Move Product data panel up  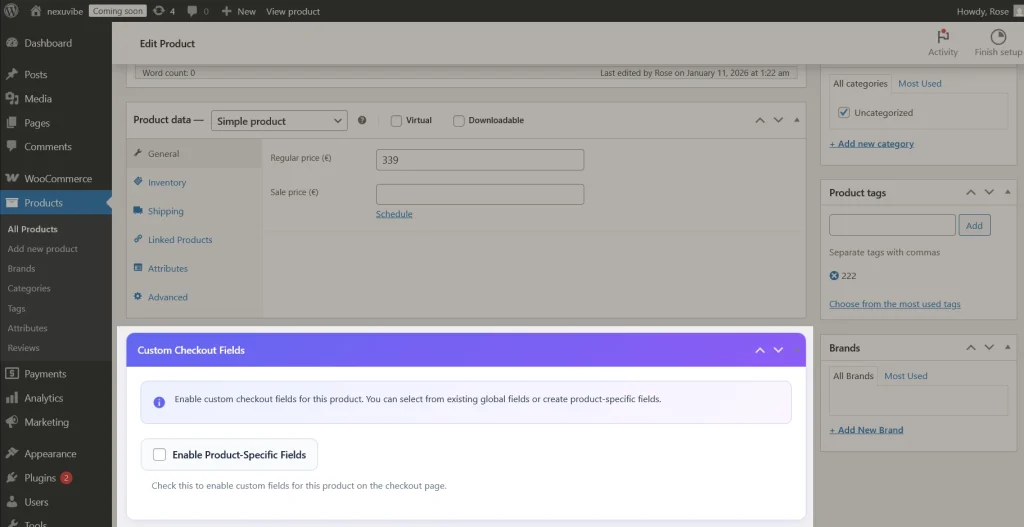[x=760, y=120]
